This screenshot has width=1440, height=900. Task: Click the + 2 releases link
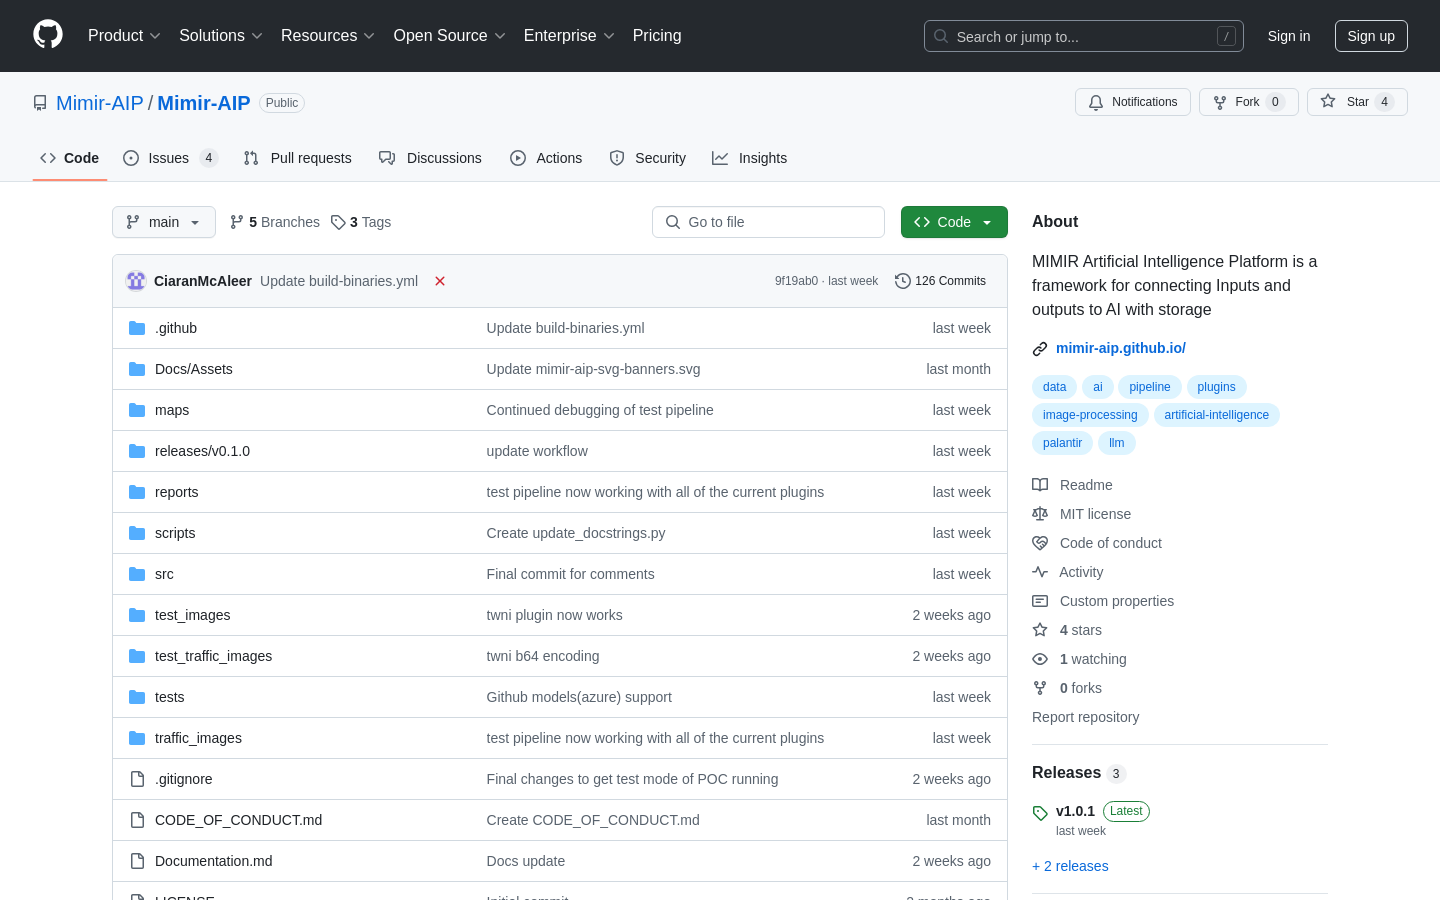[1070, 866]
